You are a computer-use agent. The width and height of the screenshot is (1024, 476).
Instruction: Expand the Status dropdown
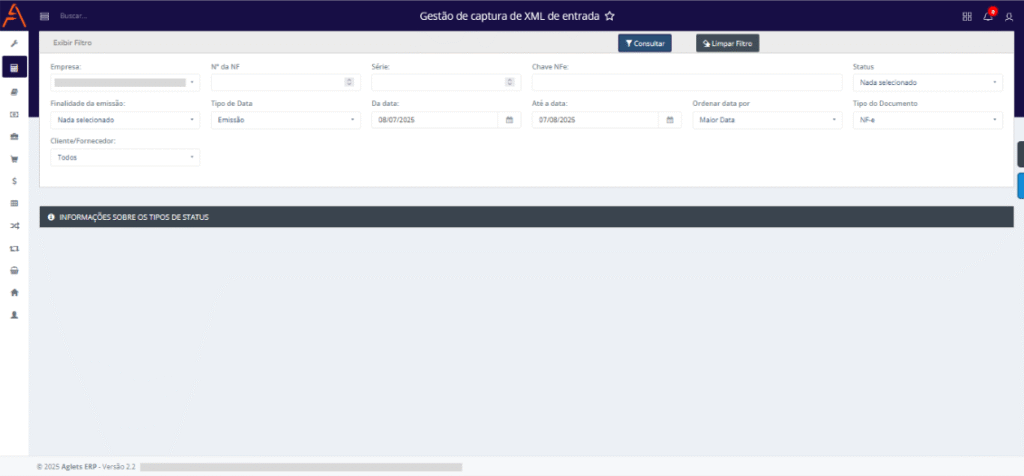pyautogui.click(x=927, y=83)
